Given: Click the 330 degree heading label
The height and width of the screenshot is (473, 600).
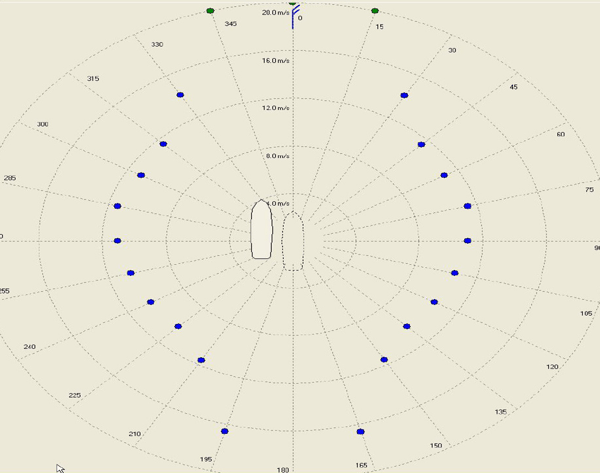Looking at the screenshot, I should 157,44.
